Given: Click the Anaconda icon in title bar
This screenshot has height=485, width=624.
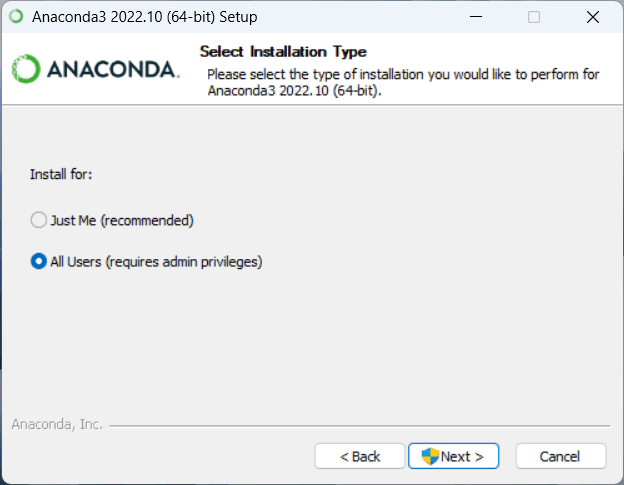Looking at the screenshot, I should pyautogui.click(x=16, y=17).
